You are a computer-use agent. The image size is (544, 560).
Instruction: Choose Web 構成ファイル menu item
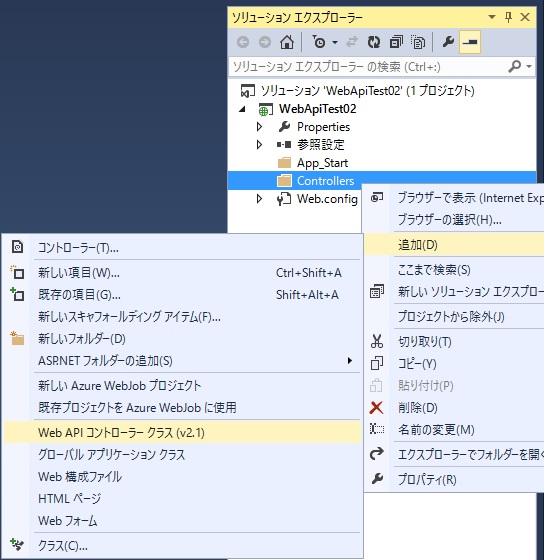[x=183, y=476]
